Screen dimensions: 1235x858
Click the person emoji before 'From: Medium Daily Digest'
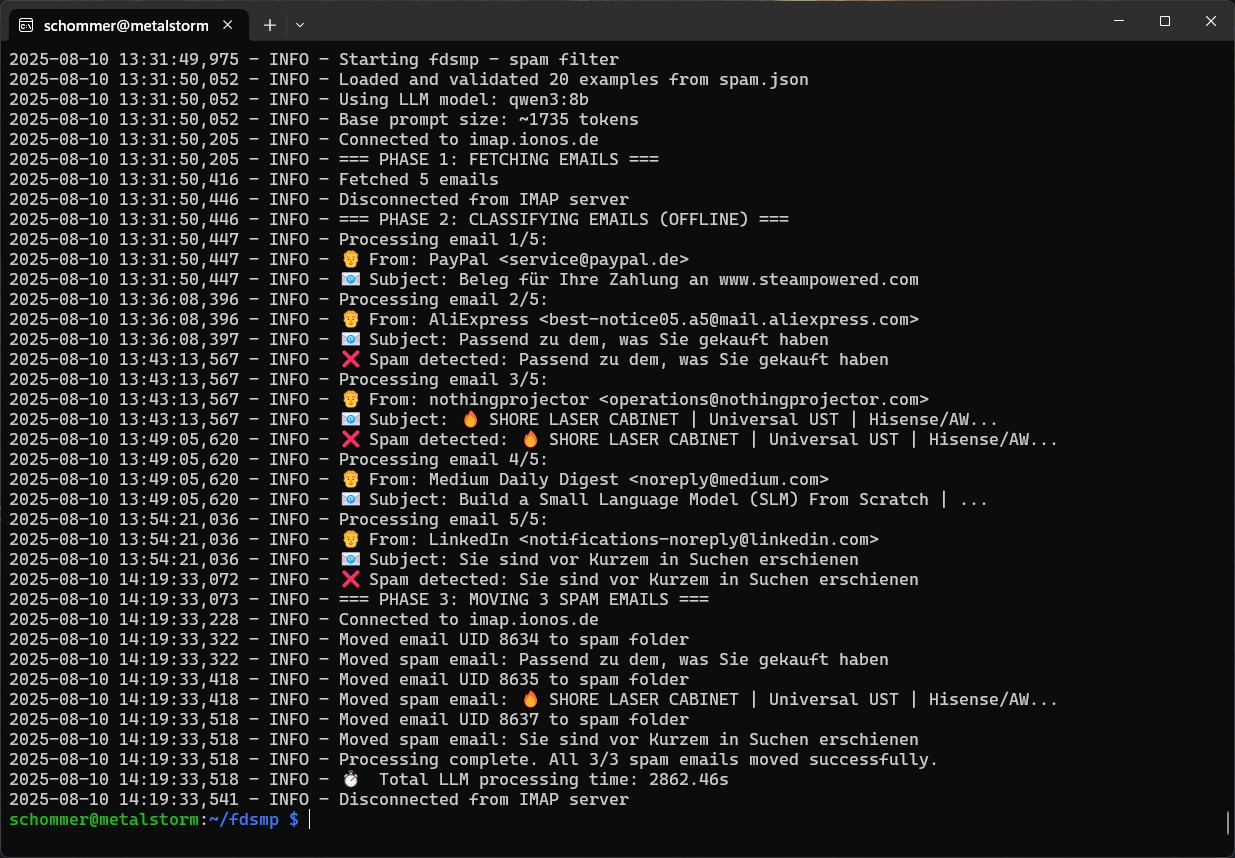click(x=349, y=479)
